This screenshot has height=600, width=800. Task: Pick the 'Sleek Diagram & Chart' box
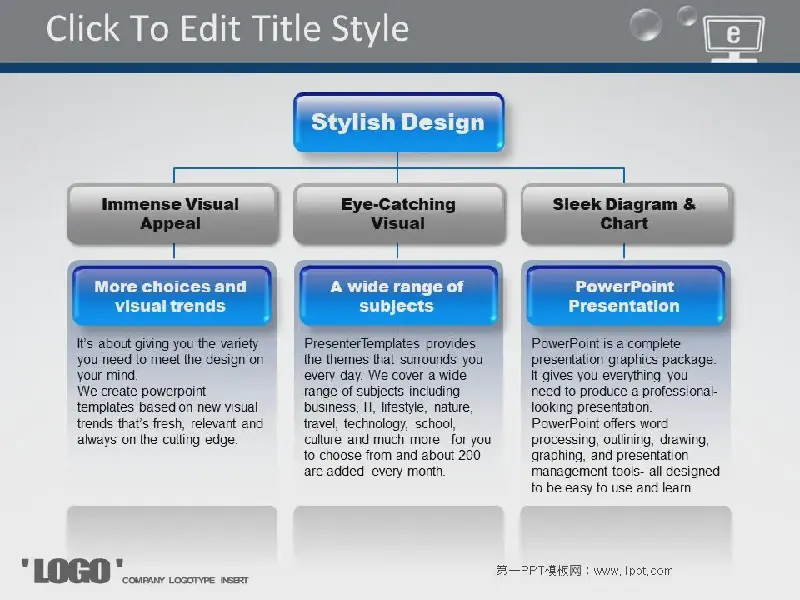625,214
